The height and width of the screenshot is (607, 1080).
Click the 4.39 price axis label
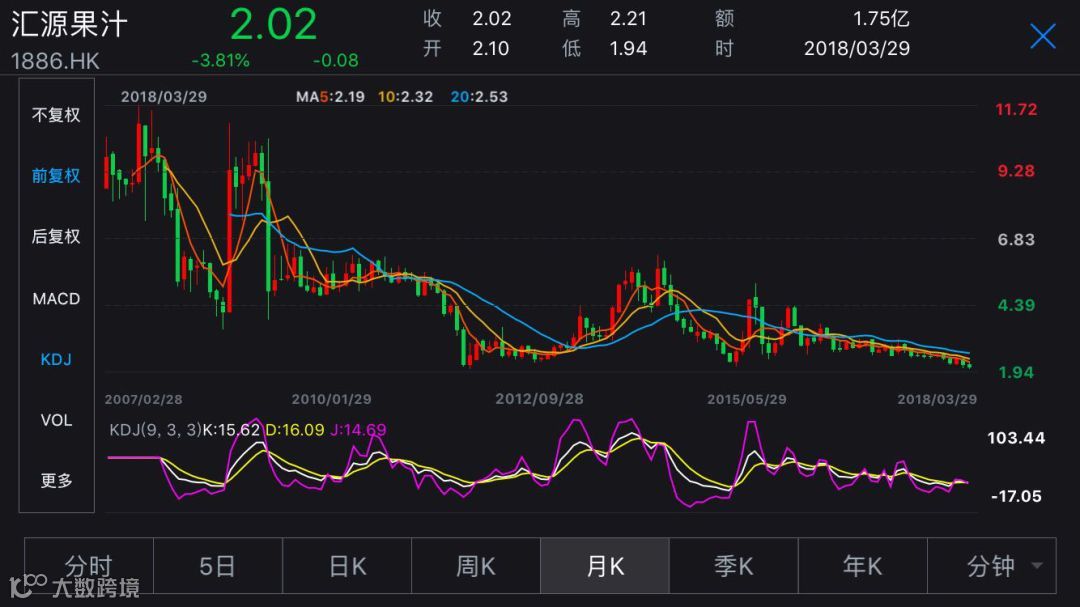pyautogui.click(x=1016, y=305)
